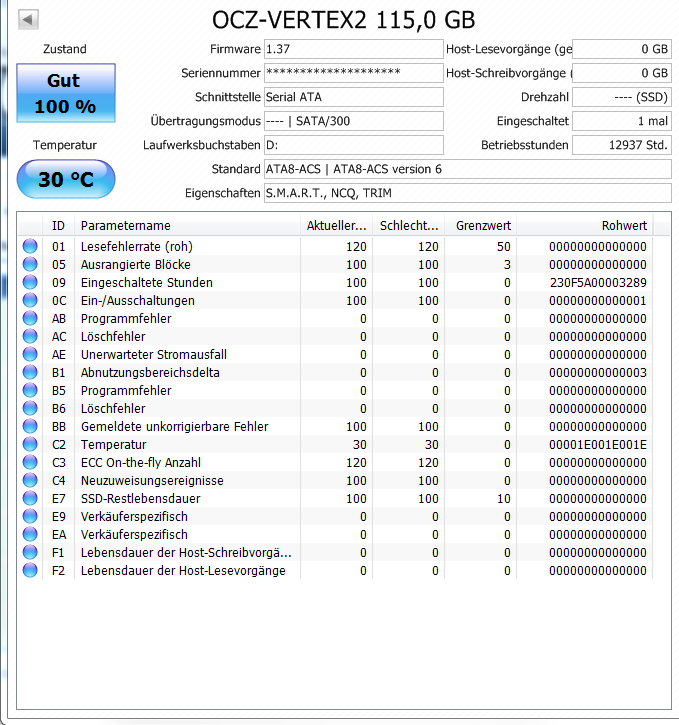This screenshot has height=725, width=679.
Task: Select the Eingeschaltete Stunden parameter name
Action: pyautogui.click(x=147, y=283)
